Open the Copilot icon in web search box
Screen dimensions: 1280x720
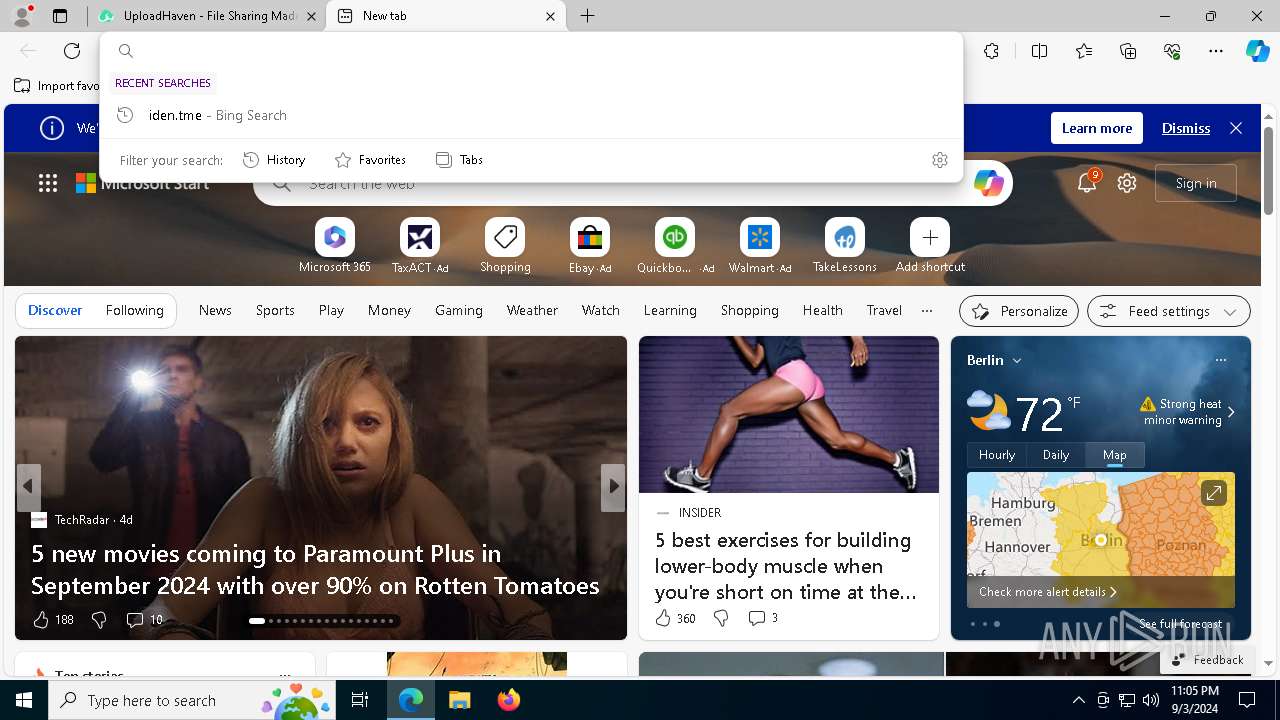tap(988, 183)
